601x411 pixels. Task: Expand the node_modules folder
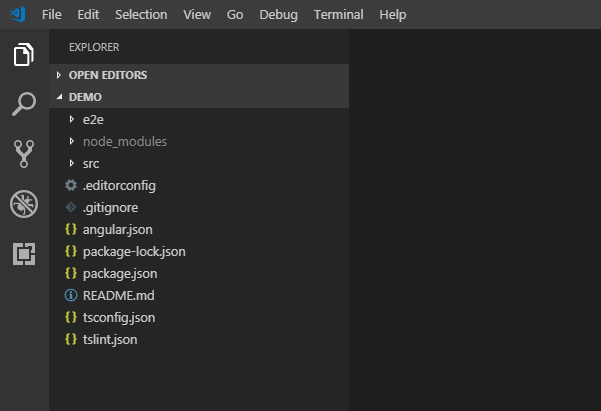[124, 141]
